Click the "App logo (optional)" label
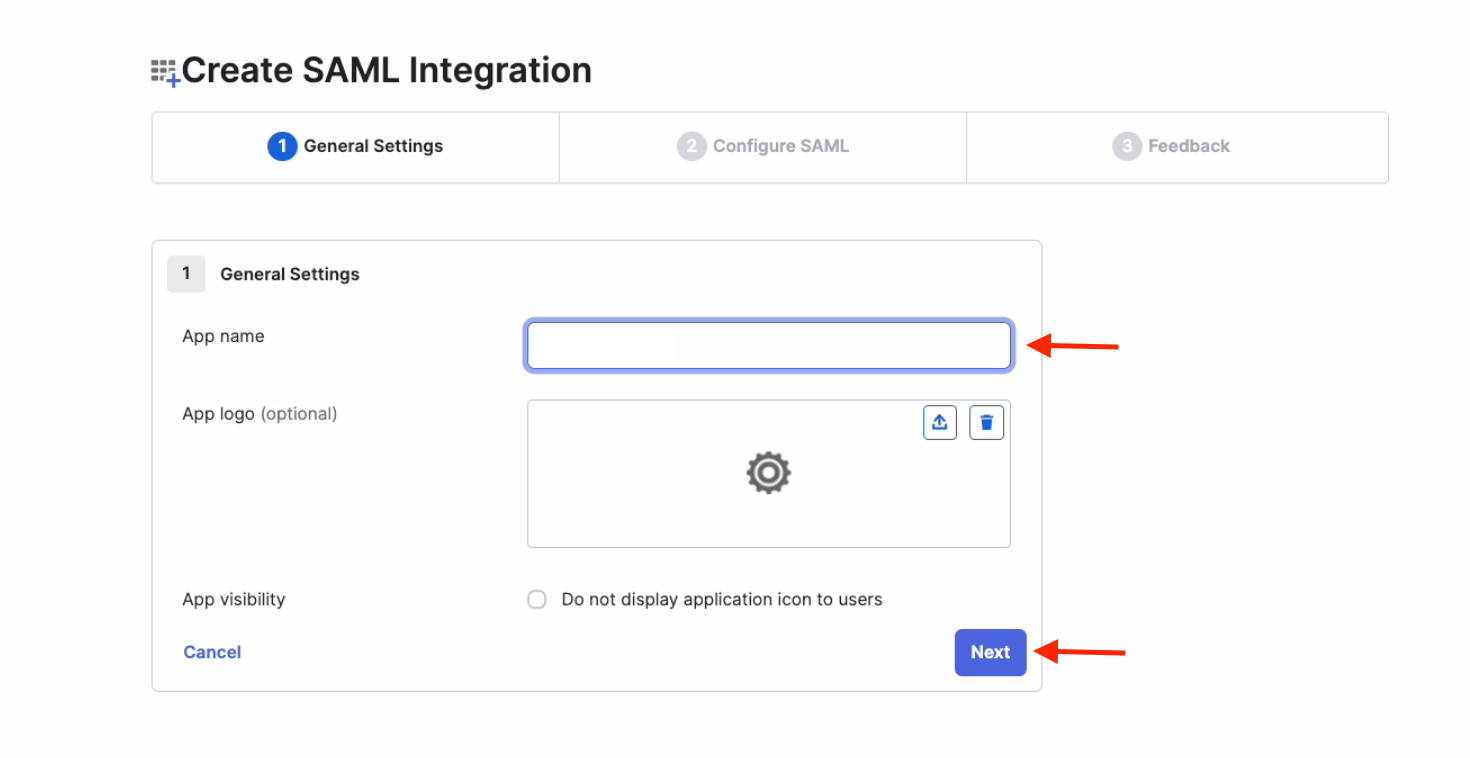Screen dimensions: 1470x758 [x=259, y=414]
